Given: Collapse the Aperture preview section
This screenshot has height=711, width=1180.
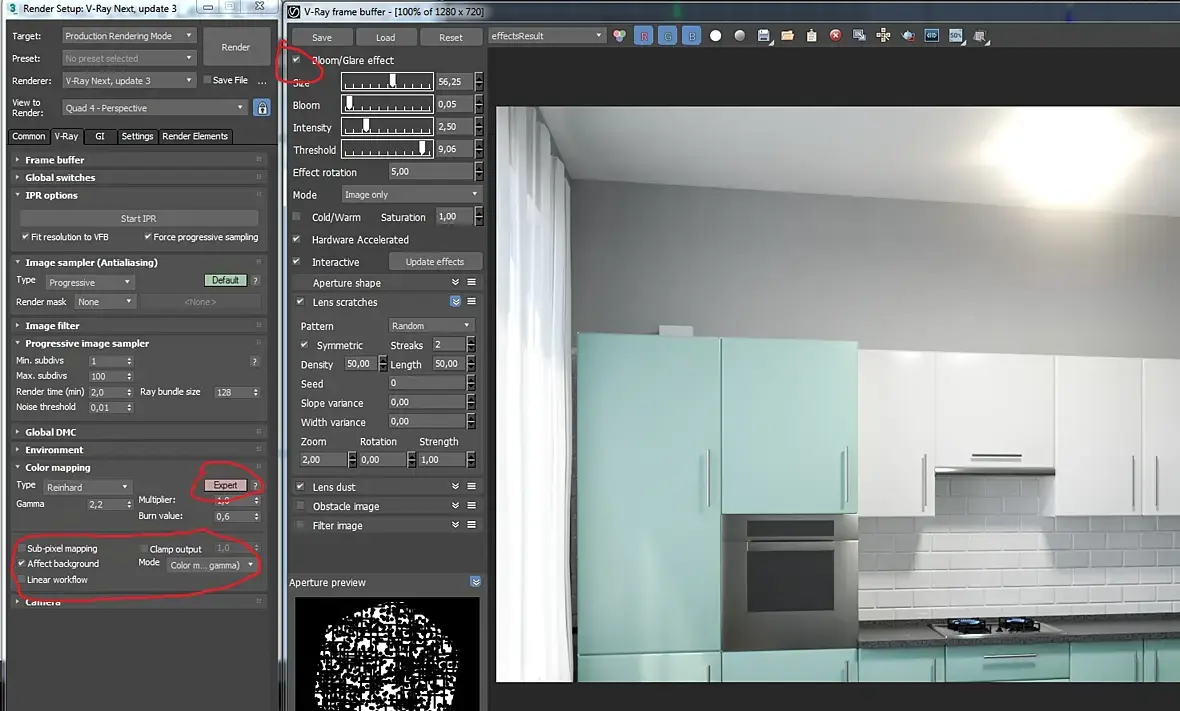Looking at the screenshot, I should pos(475,582).
